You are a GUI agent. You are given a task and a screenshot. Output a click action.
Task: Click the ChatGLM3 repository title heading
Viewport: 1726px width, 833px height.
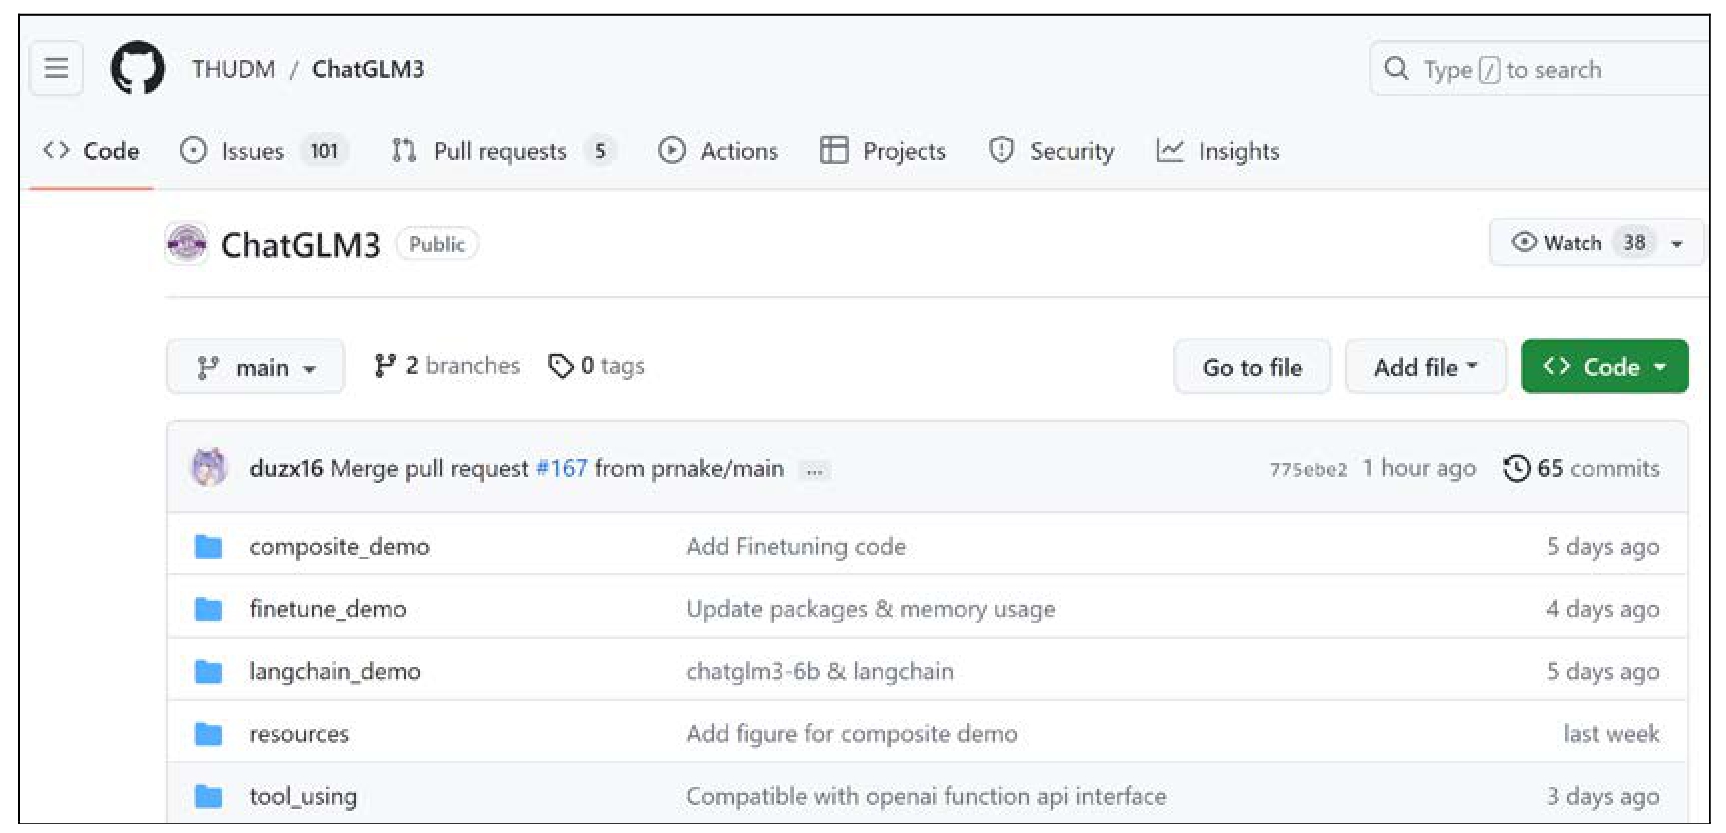pos(300,244)
